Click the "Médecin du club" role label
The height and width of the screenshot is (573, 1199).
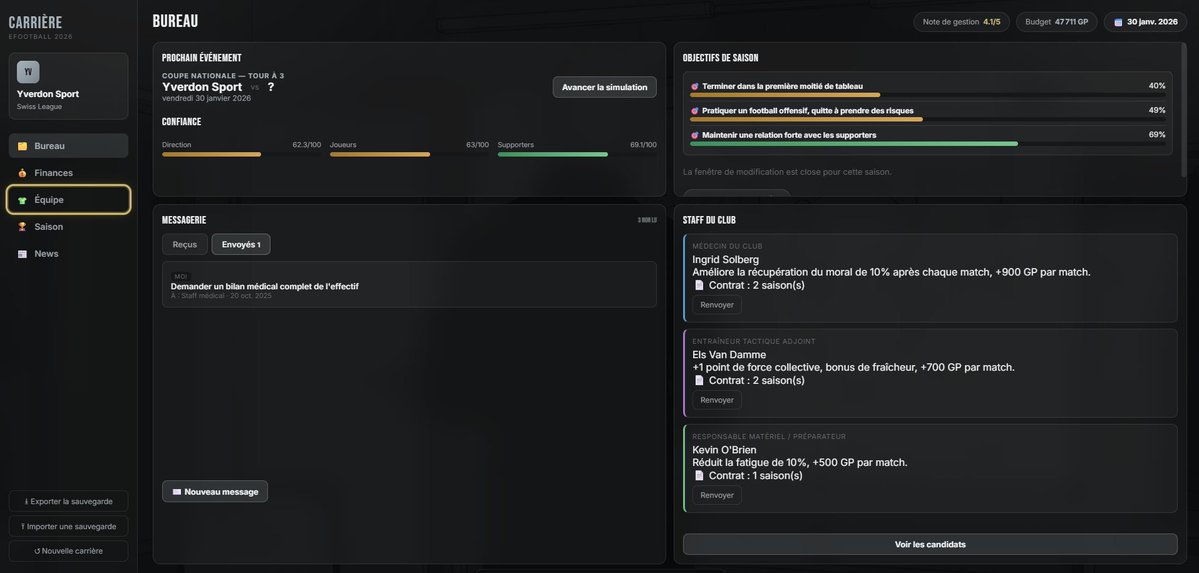[727, 246]
